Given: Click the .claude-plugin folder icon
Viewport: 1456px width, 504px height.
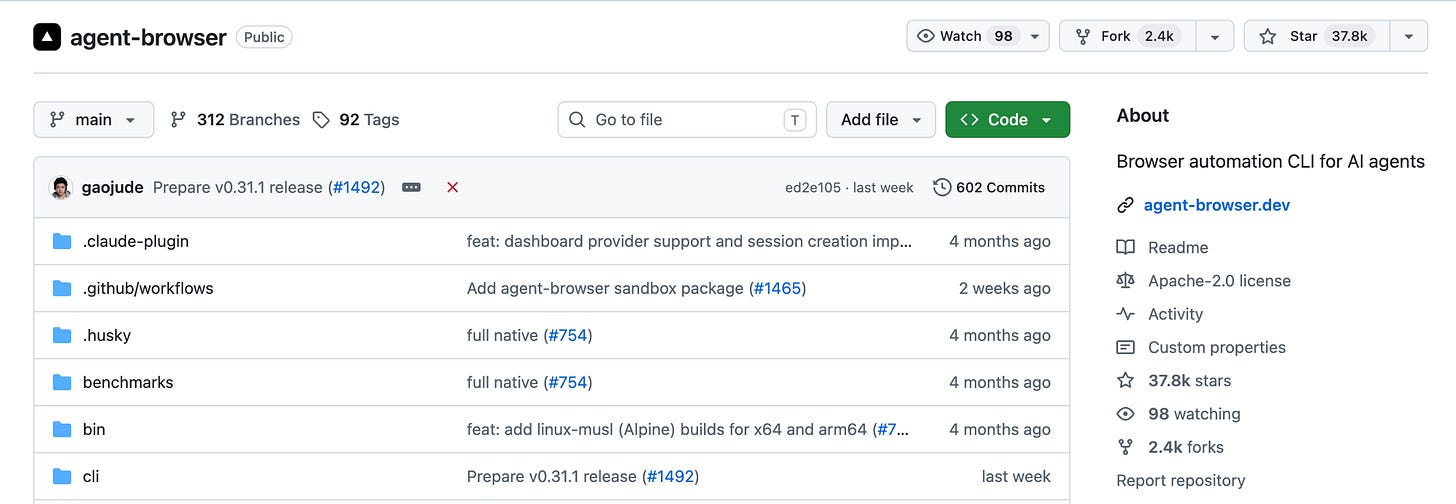Looking at the screenshot, I should (x=62, y=241).
